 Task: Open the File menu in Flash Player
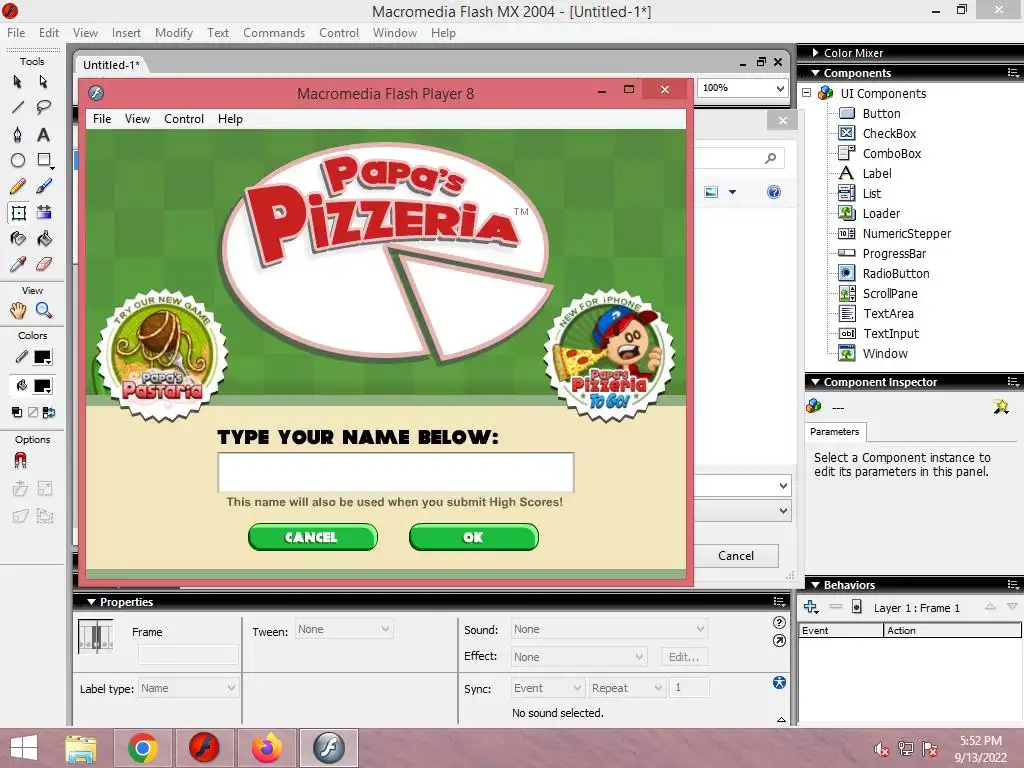coord(102,119)
